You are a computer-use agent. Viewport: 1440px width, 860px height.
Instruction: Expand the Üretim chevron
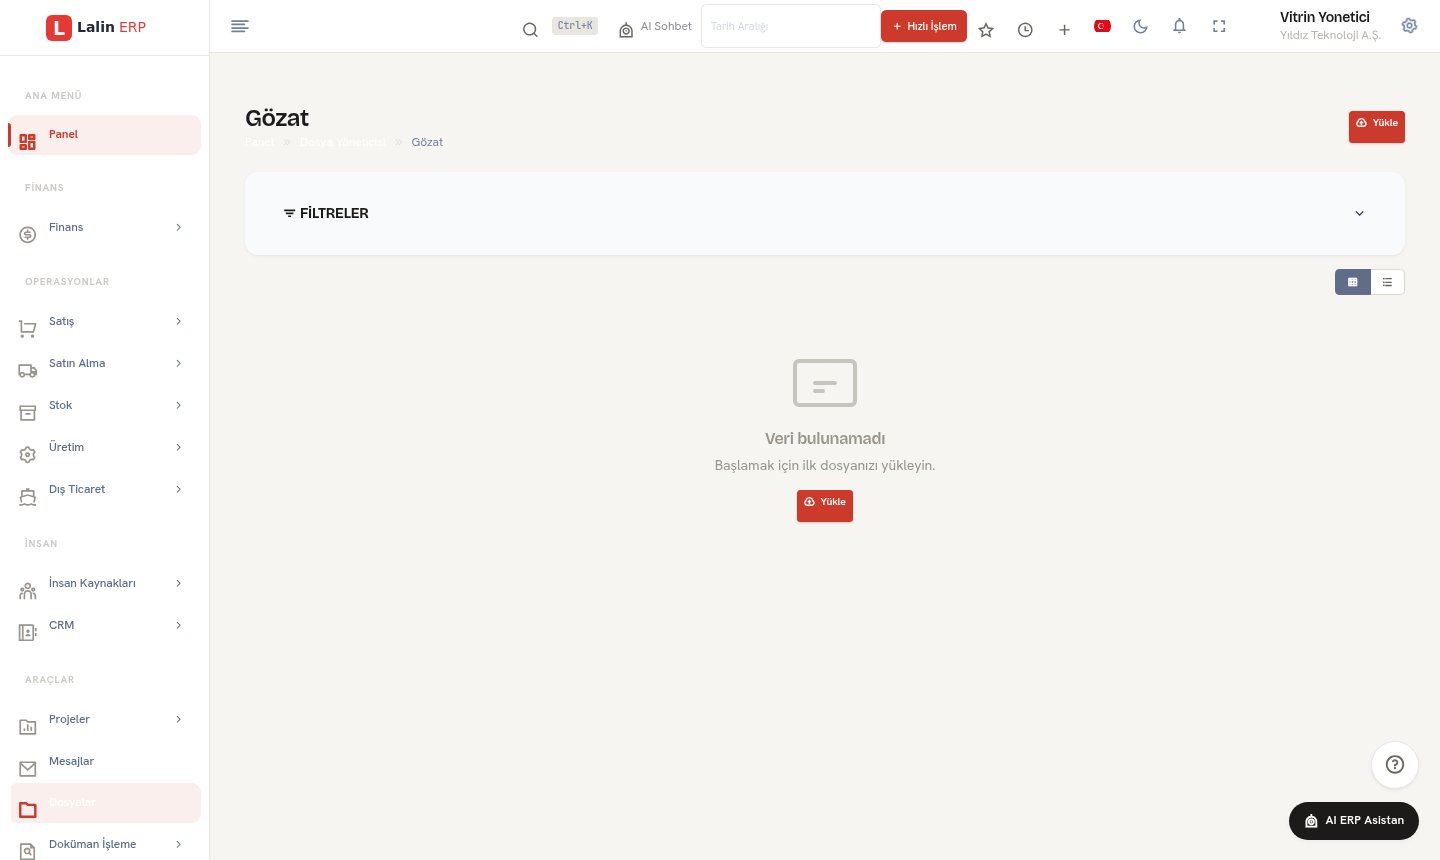pyautogui.click(x=179, y=447)
